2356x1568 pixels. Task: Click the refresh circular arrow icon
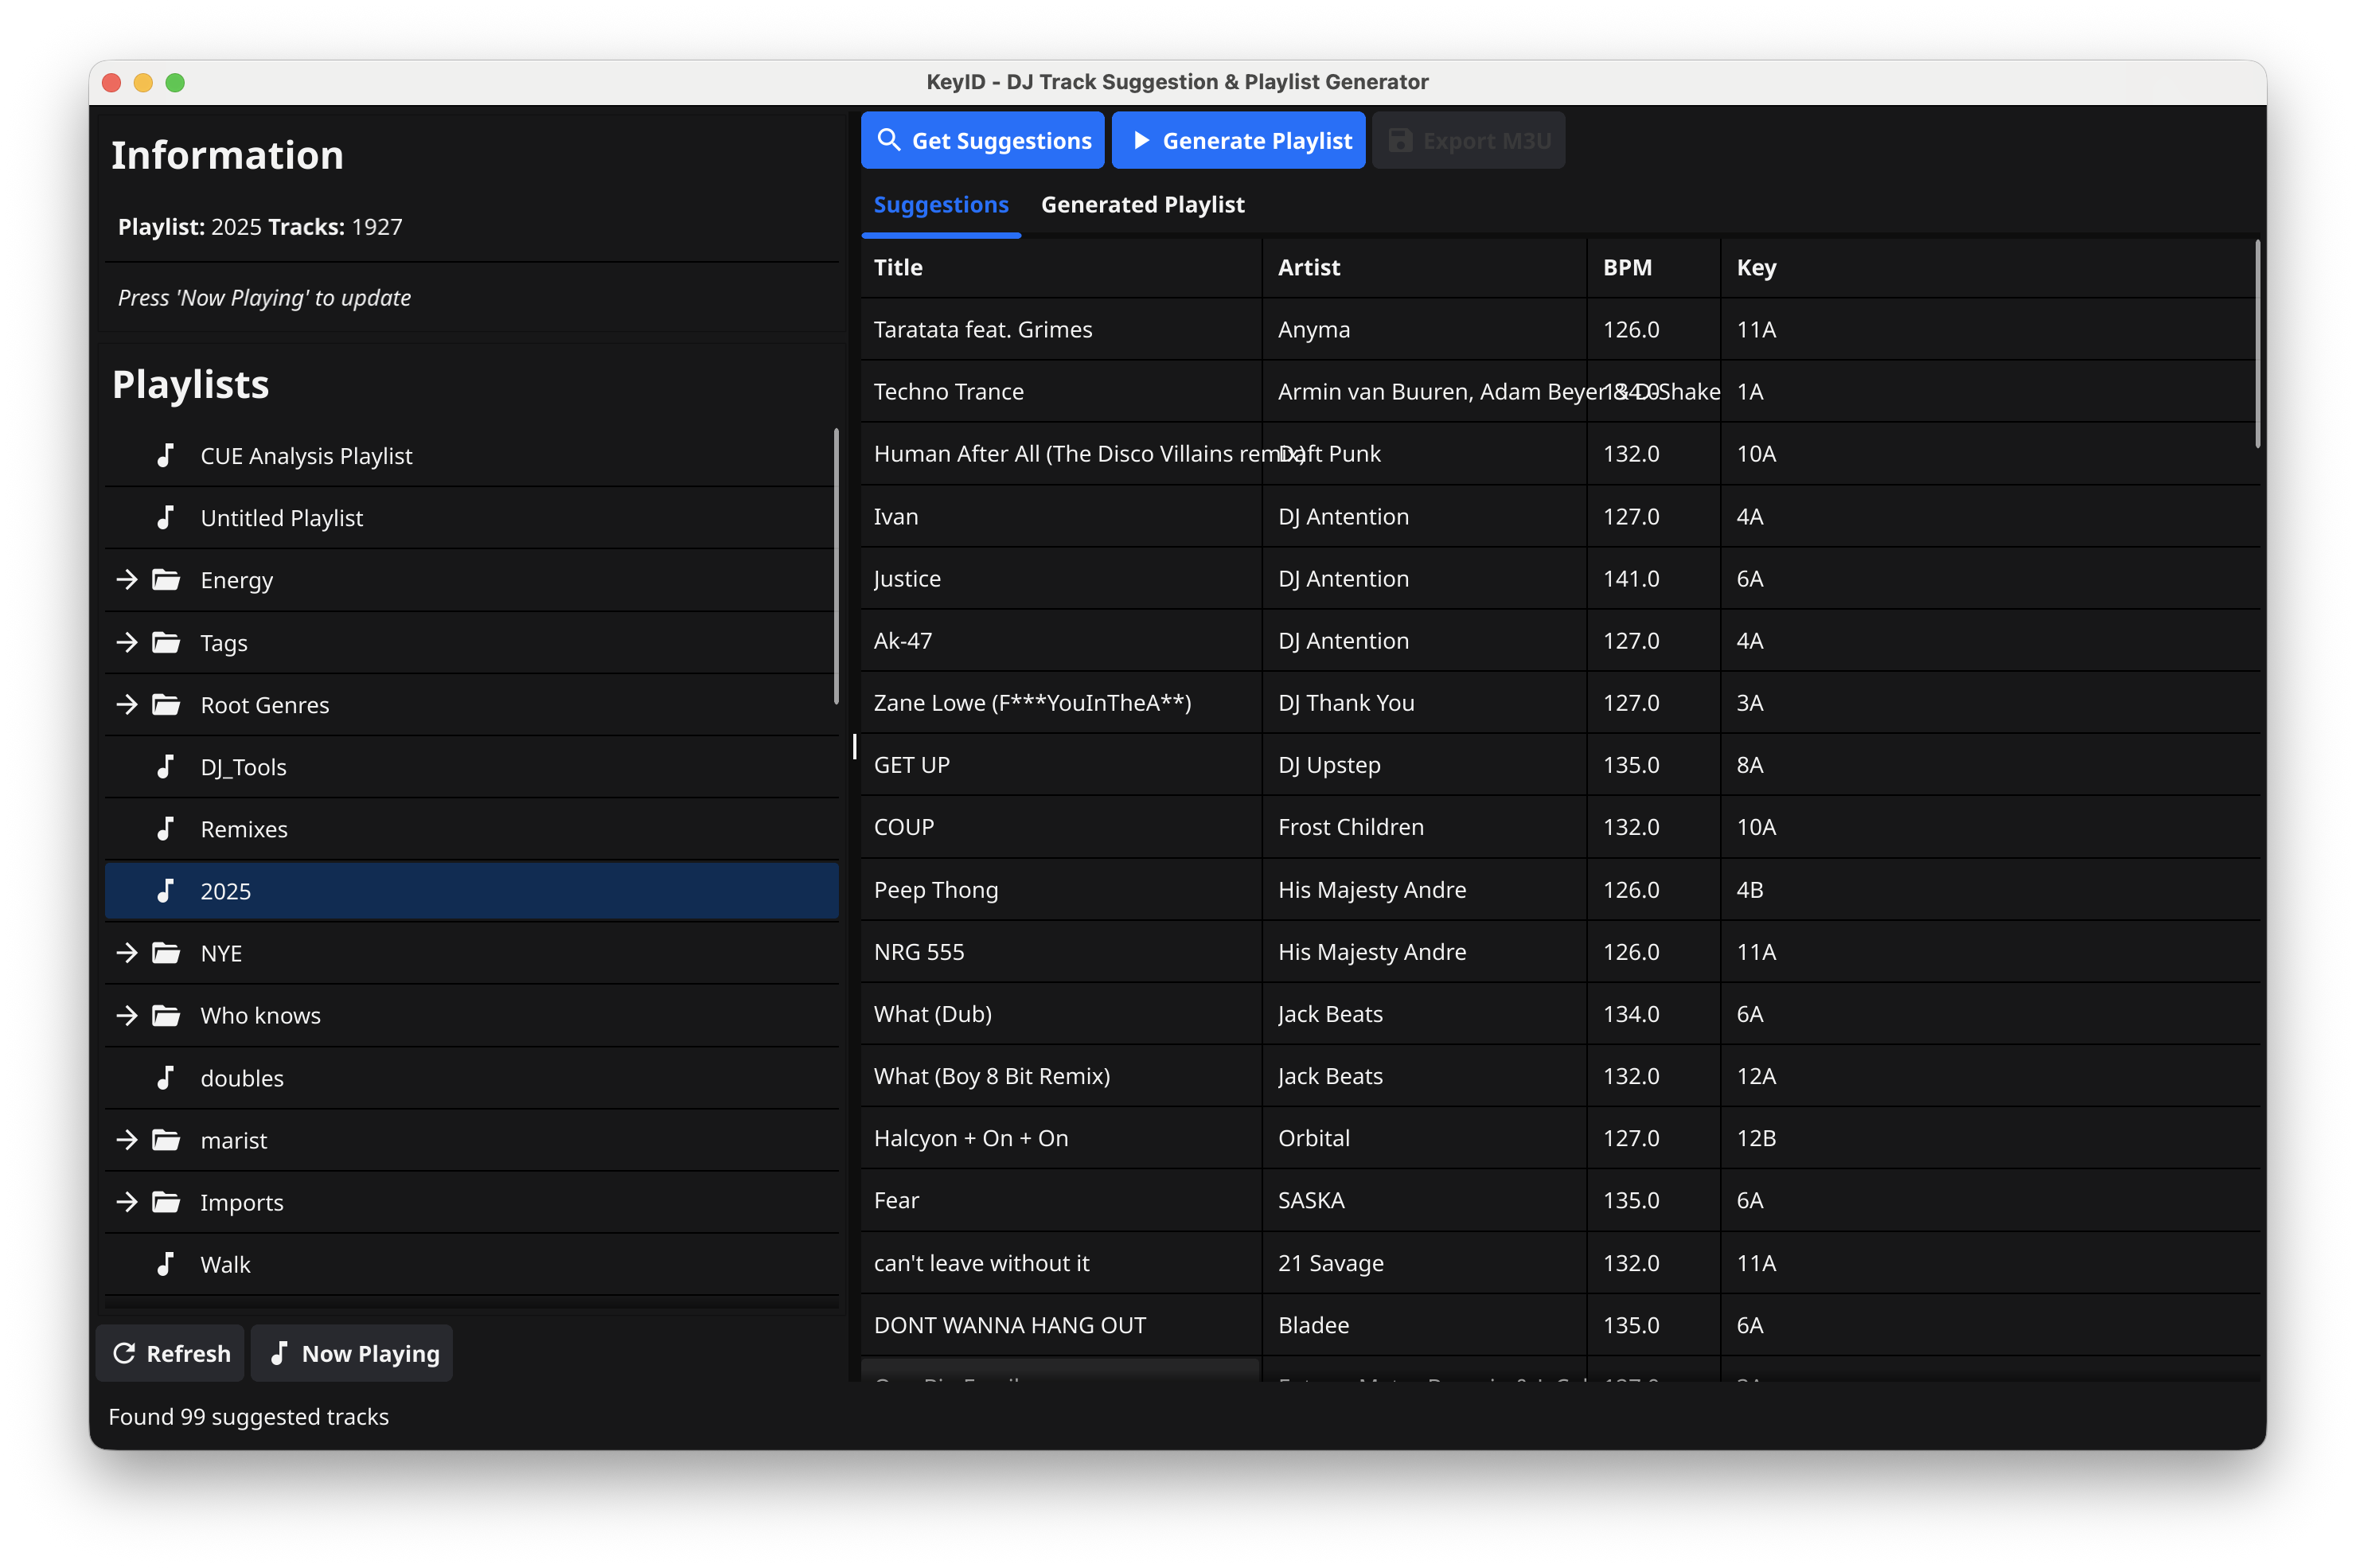124,1353
